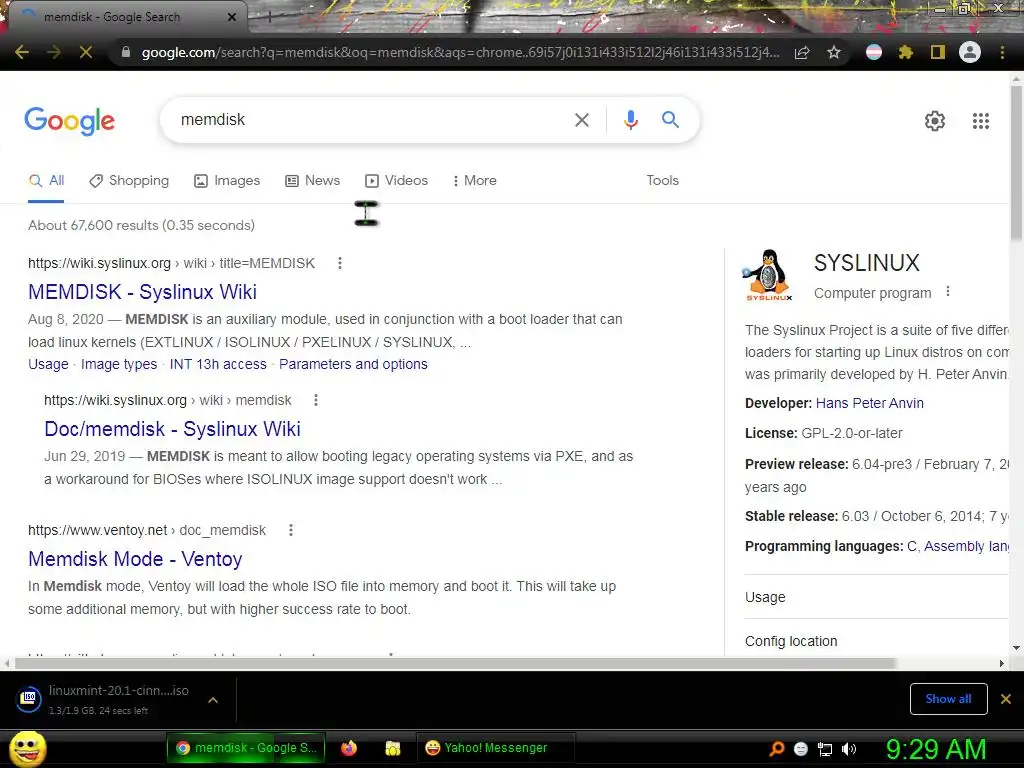Click the tray search magnifier icon

pyautogui.click(x=776, y=749)
